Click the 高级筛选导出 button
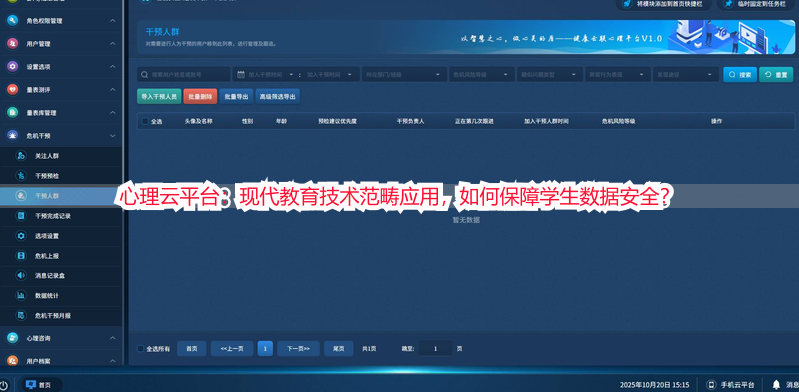 [x=278, y=96]
